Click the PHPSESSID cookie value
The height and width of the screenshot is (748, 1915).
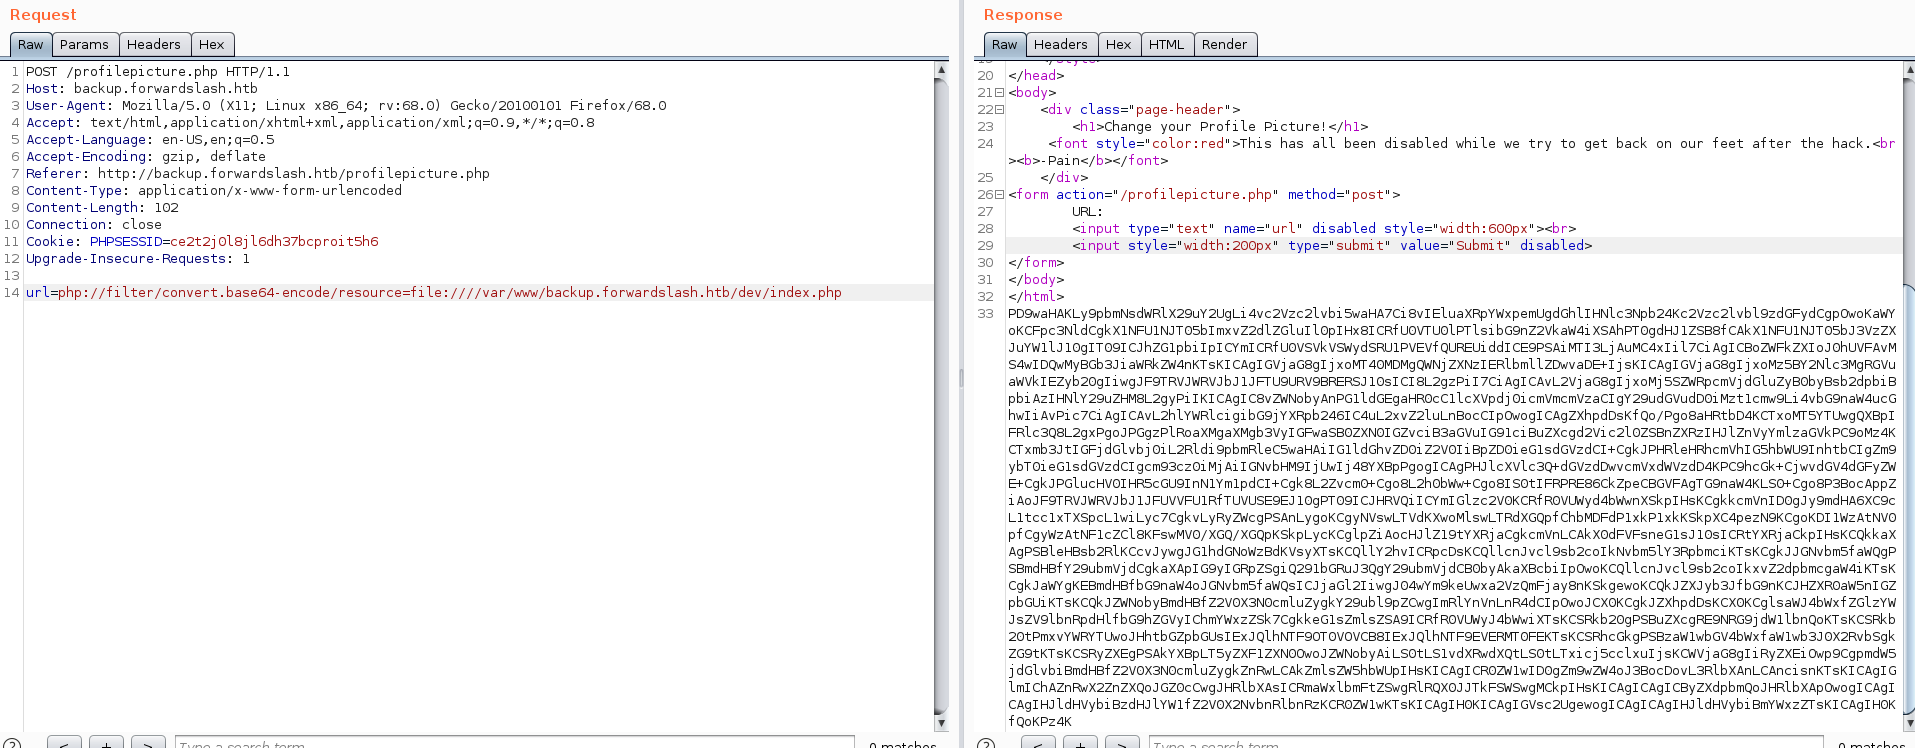point(274,242)
